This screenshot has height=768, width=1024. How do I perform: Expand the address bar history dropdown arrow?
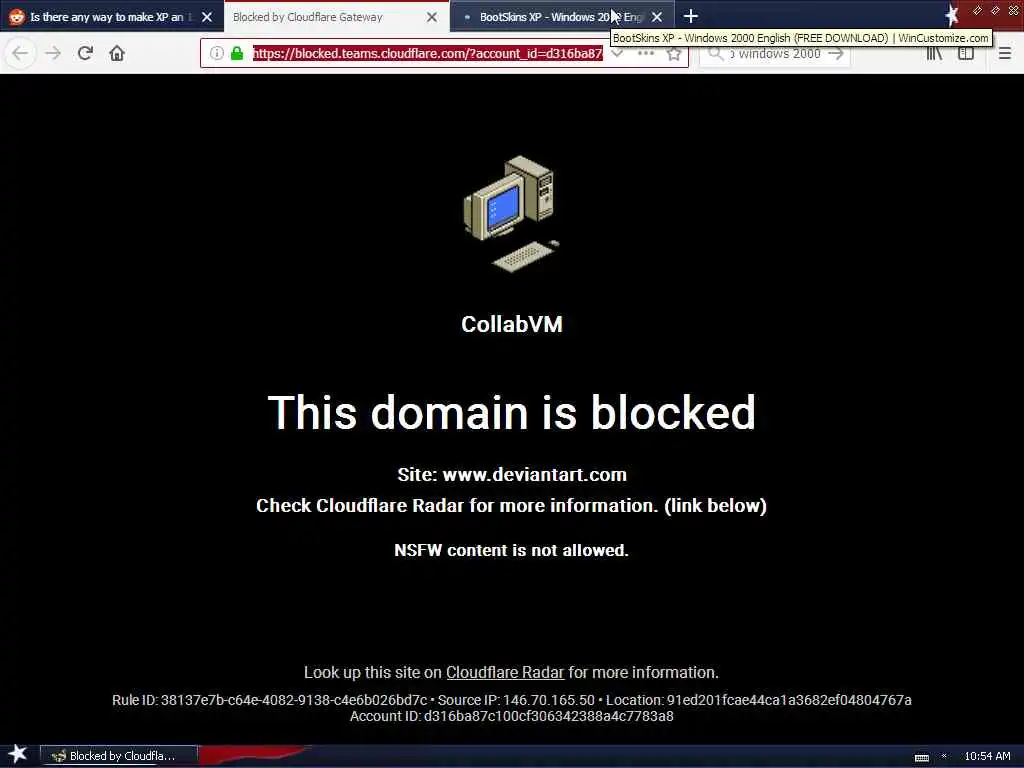pos(617,54)
